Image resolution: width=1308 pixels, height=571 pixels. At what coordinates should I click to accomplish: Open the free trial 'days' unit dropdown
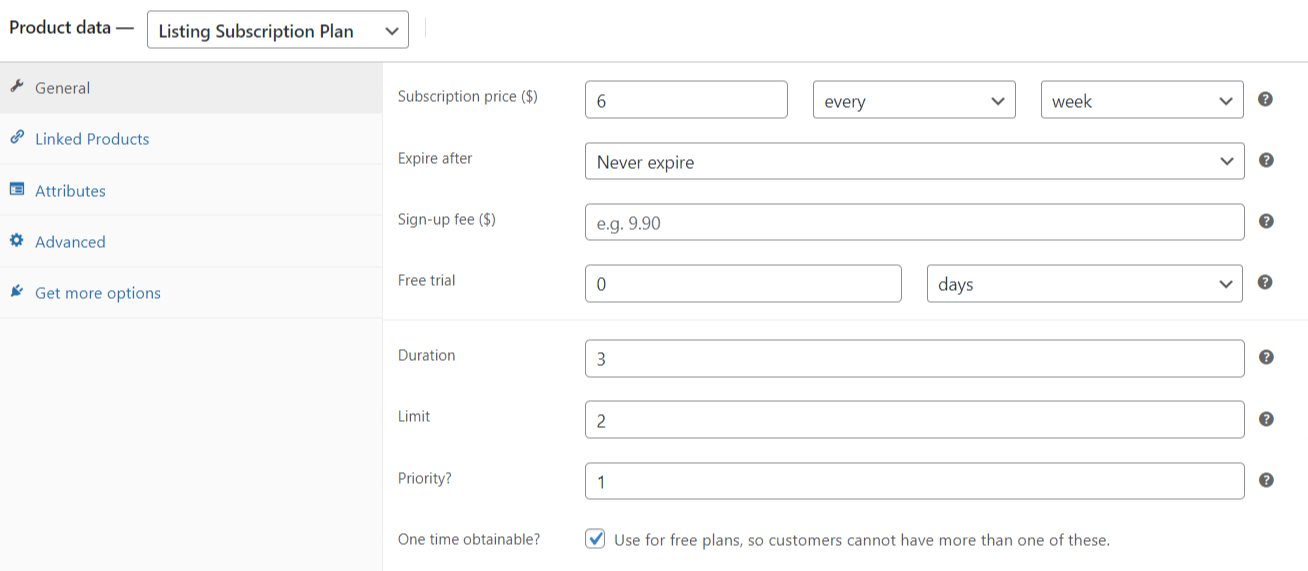tap(1085, 283)
